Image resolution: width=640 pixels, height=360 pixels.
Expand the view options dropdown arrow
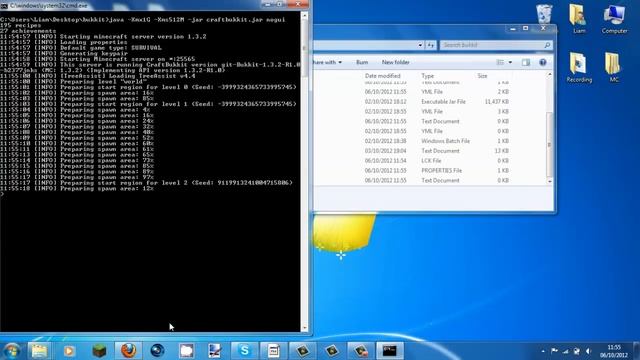pos(510,62)
